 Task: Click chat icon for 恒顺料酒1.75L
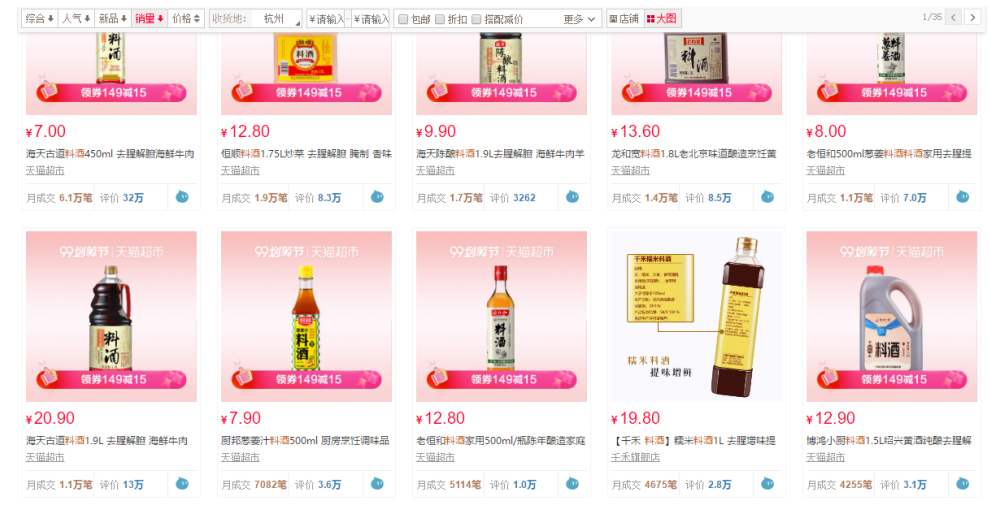click(377, 197)
